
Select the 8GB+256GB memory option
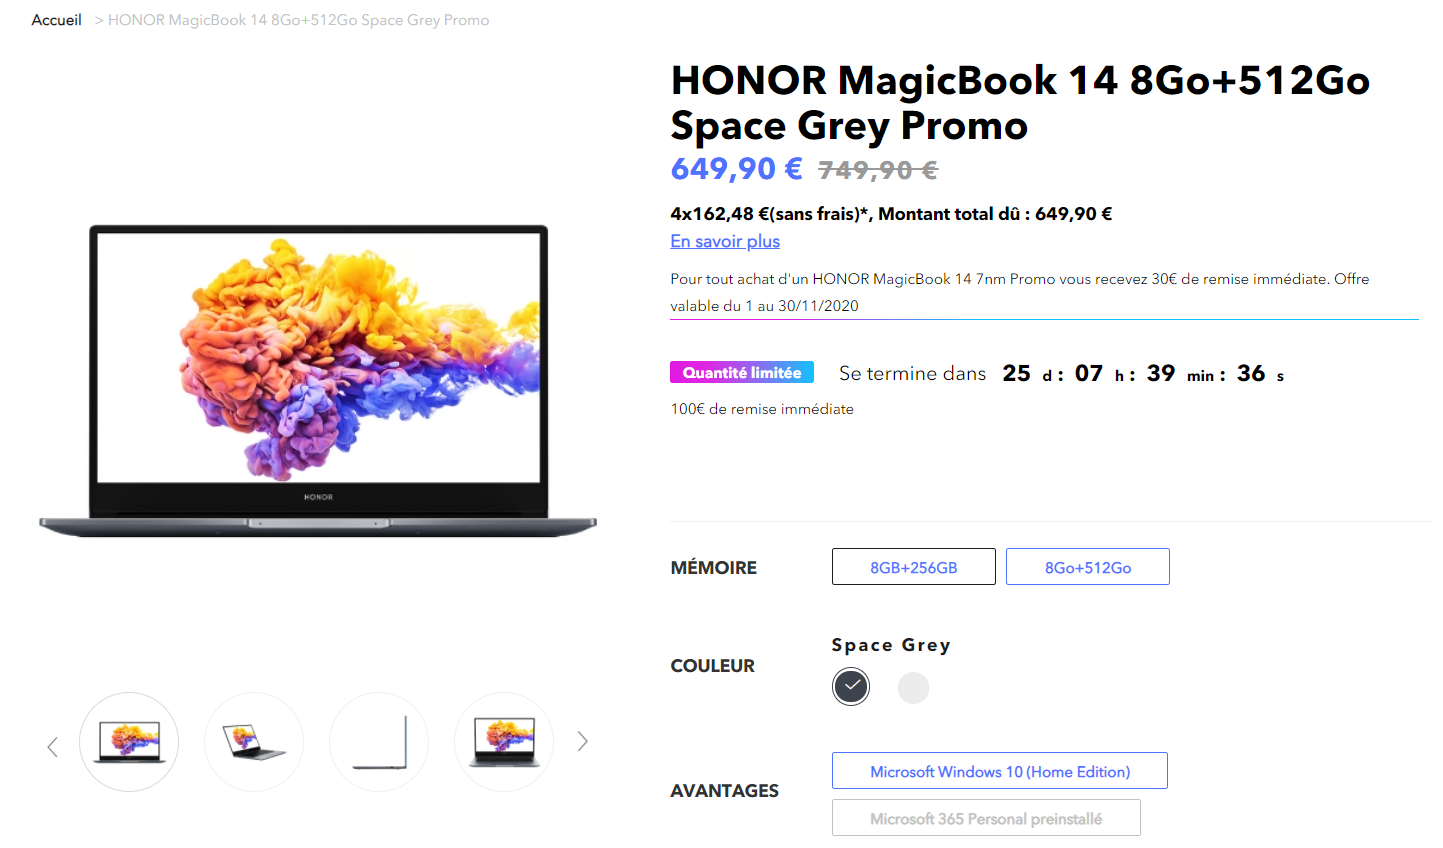(x=914, y=567)
